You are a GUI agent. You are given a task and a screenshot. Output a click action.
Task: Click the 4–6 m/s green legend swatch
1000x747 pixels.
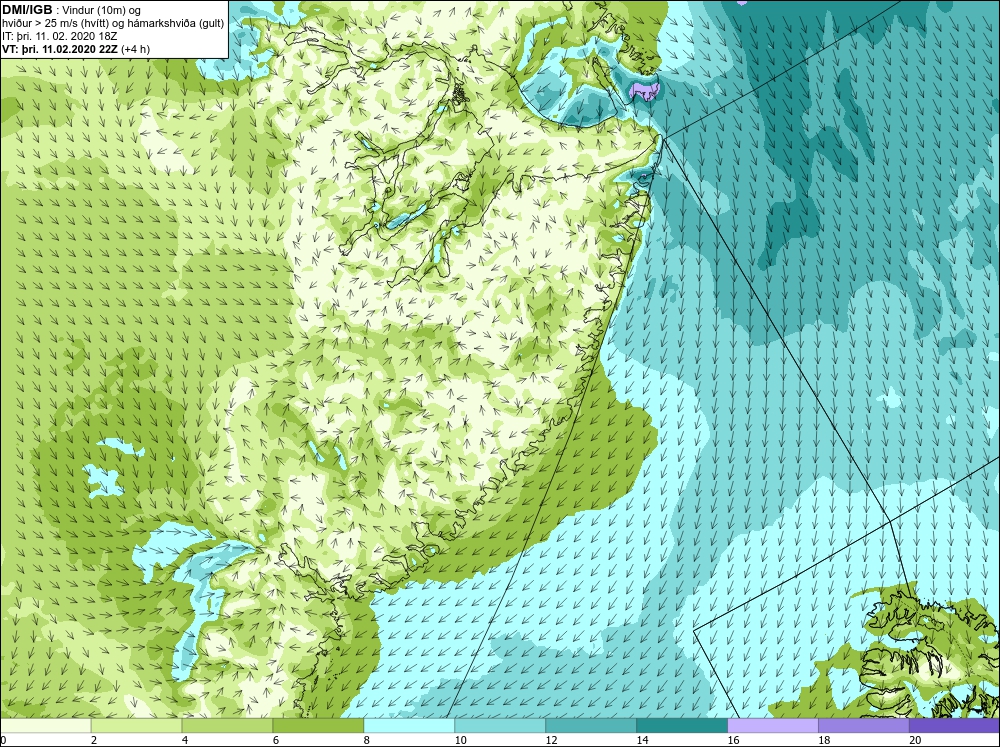click(227, 726)
